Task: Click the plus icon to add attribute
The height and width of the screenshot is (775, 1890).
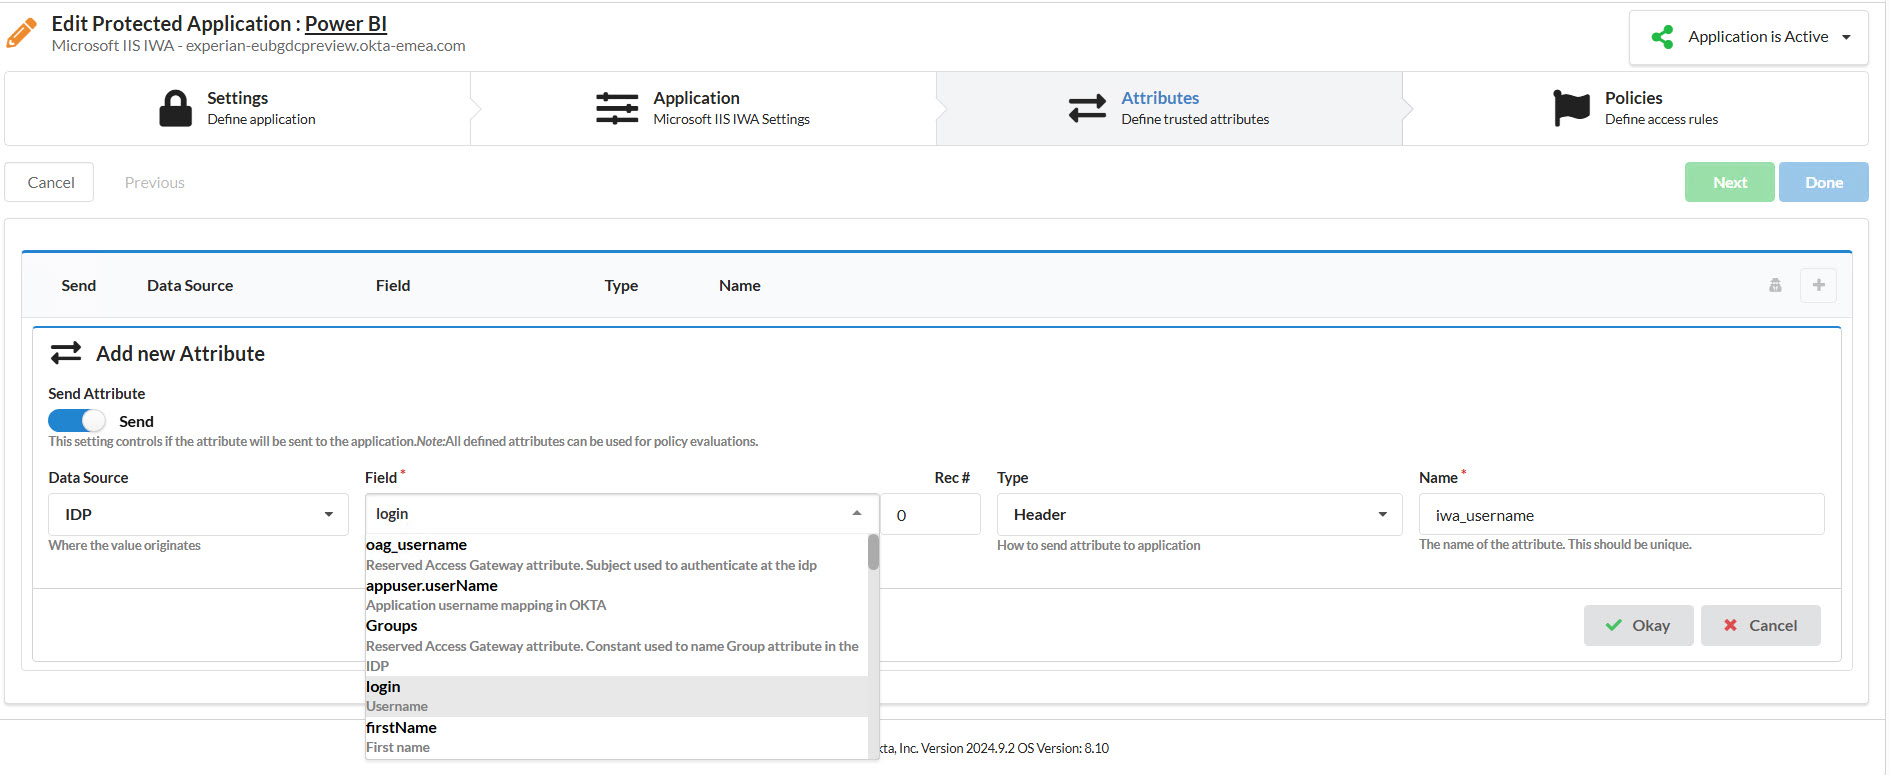Action: 1818,285
